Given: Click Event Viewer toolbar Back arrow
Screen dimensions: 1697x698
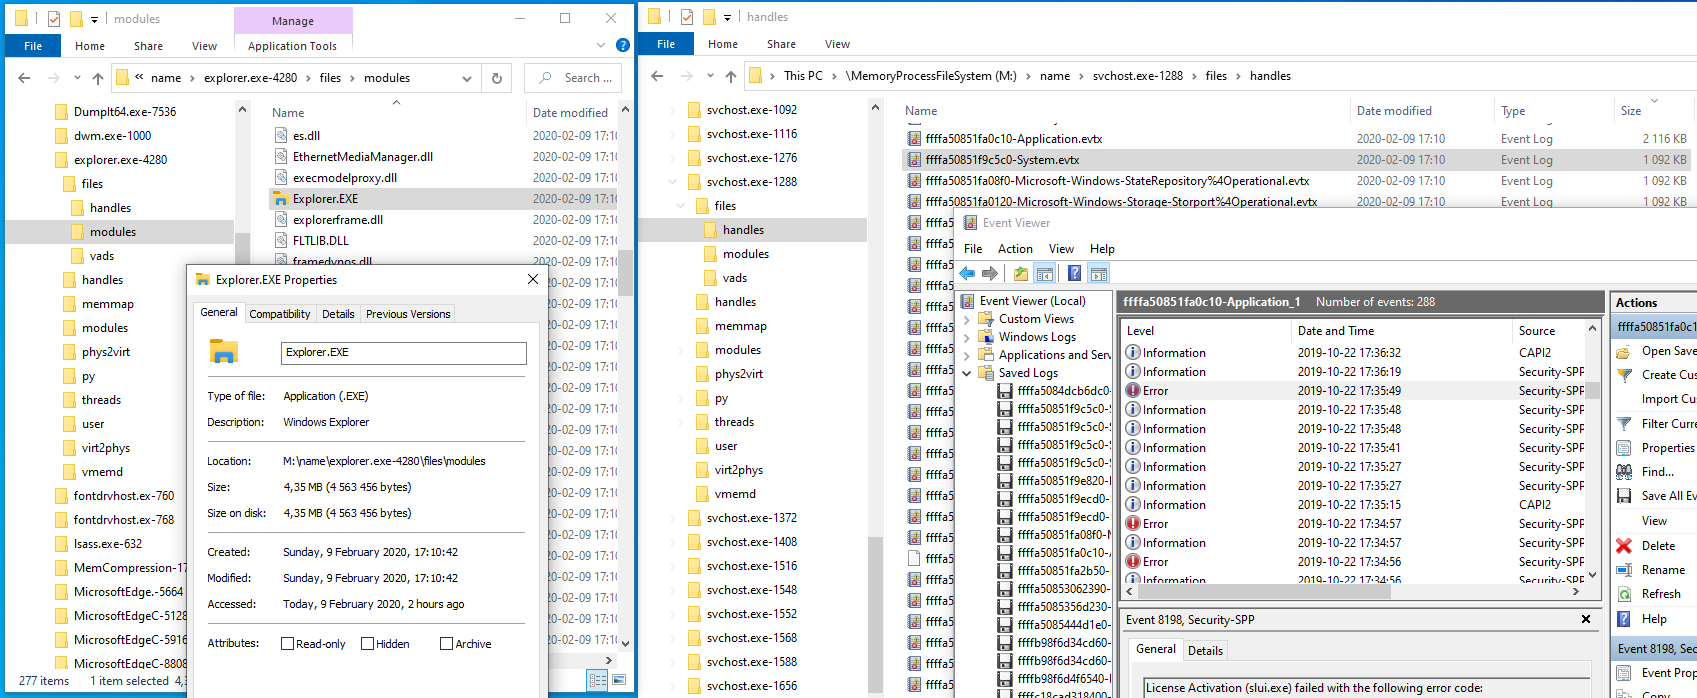Looking at the screenshot, I should [x=967, y=273].
